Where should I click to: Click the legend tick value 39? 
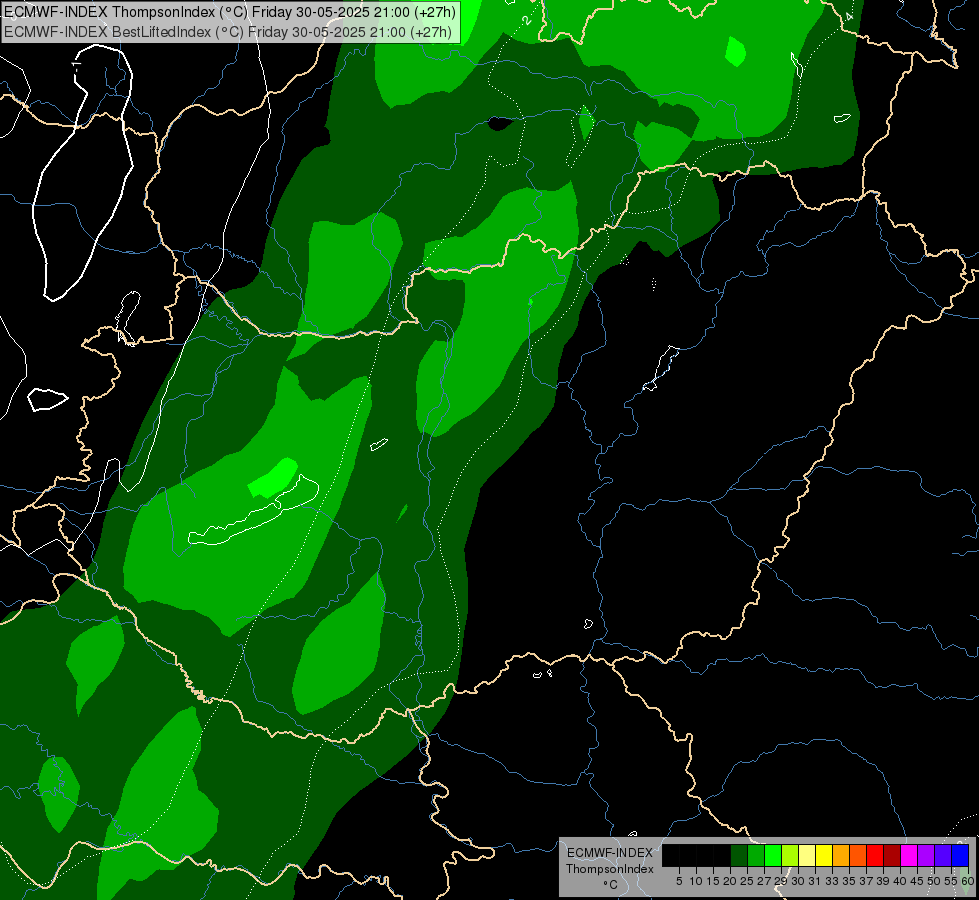tap(883, 881)
